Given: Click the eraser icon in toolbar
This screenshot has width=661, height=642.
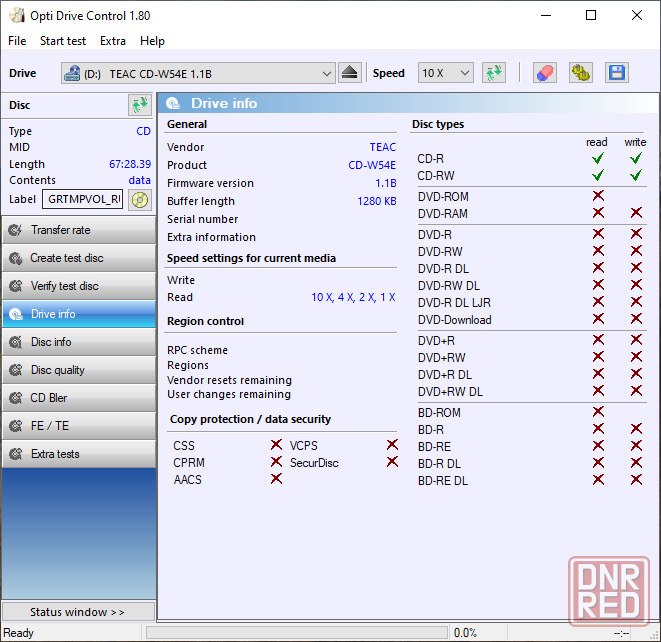Looking at the screenshot, I should (544, 73).
